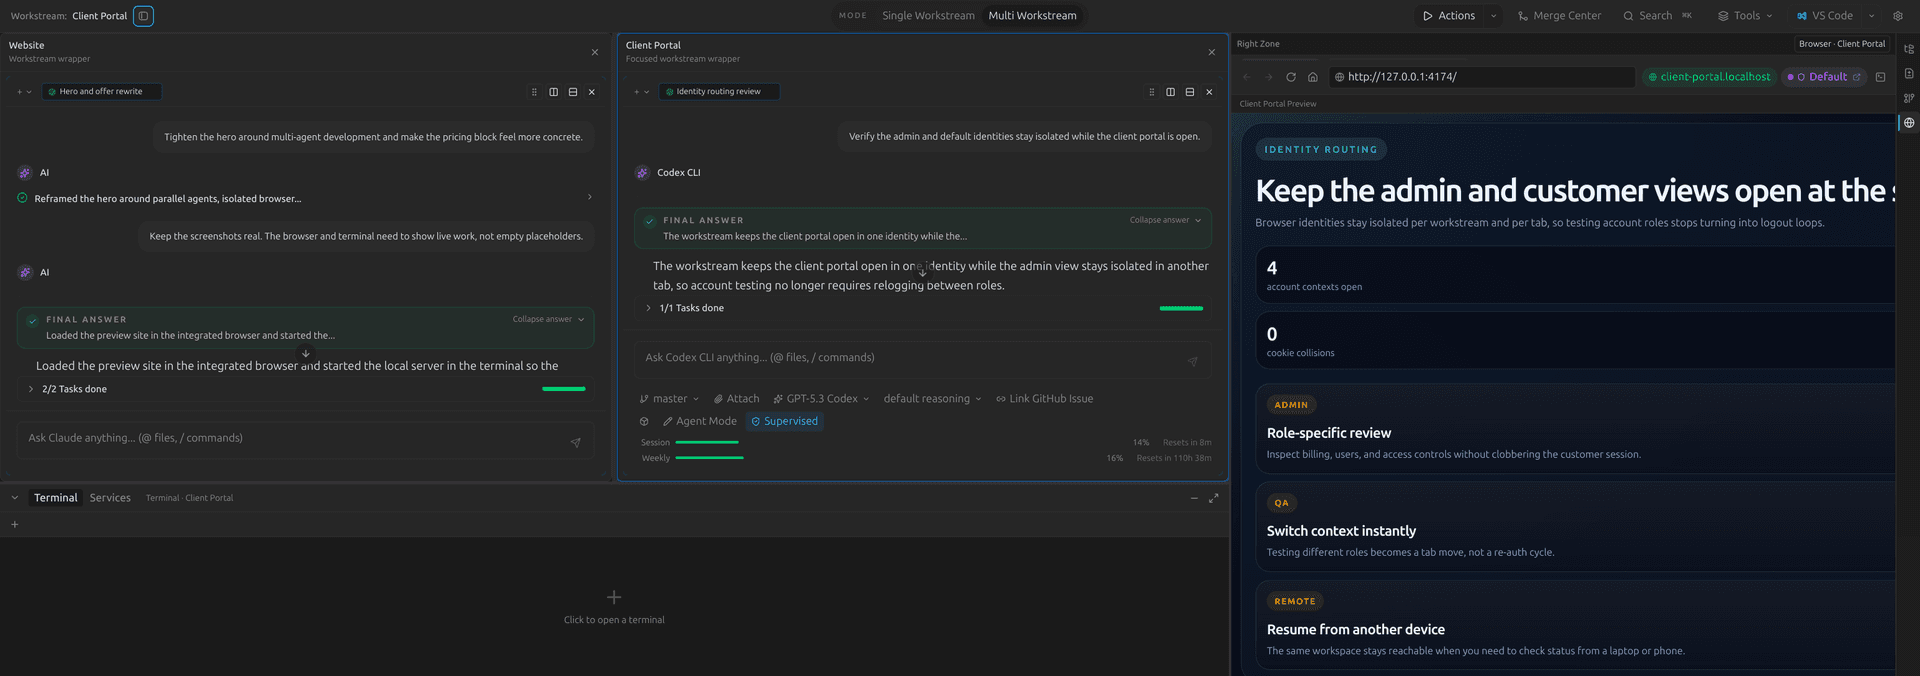Viewport: 1920px width, 676px height.
Task: Collapse answer in Website pane
Action: point(549,320)
